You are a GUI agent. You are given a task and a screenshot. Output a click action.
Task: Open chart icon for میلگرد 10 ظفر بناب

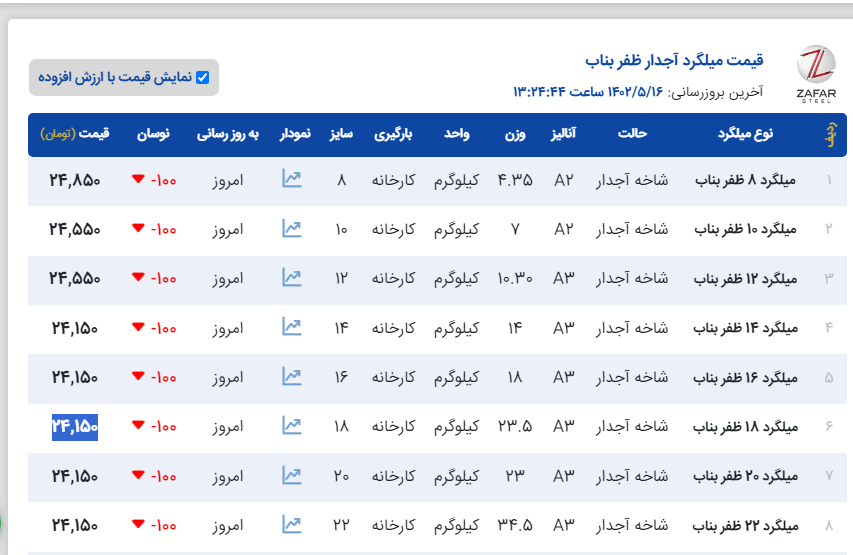(x=292, y=228)
